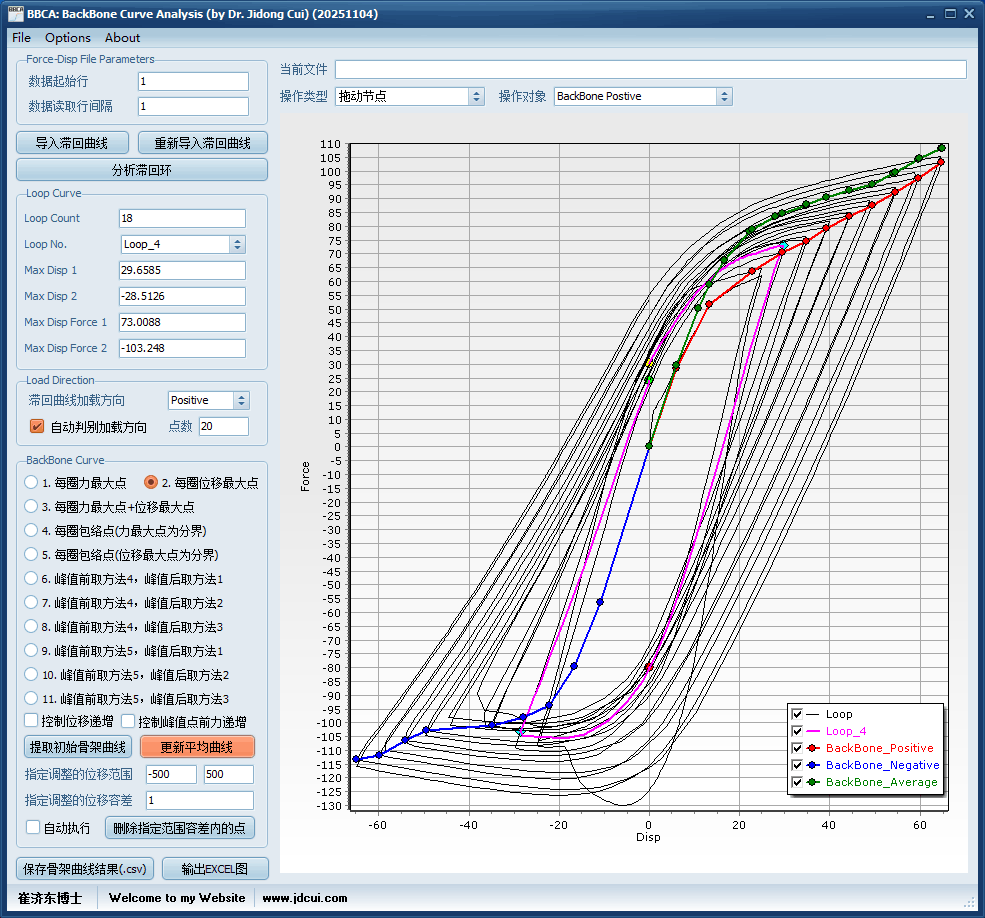Click the black Loop legend line sample
This screenshot has width=985, height=918.
[x=812, y=714]
